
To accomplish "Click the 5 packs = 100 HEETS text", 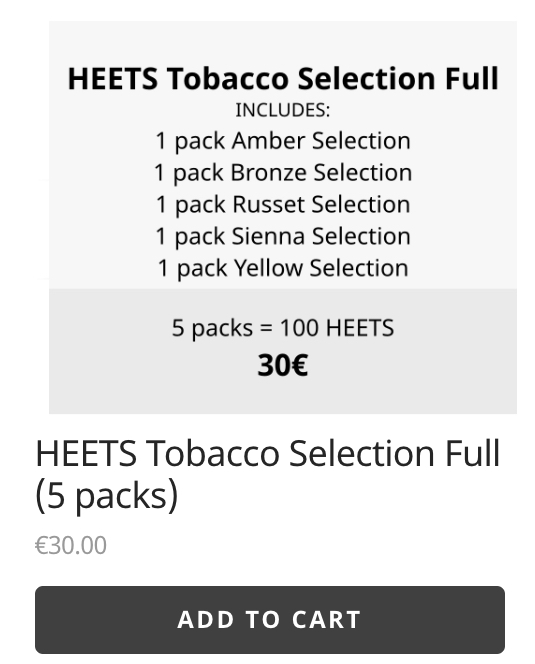I will click(x=283, y=328).
